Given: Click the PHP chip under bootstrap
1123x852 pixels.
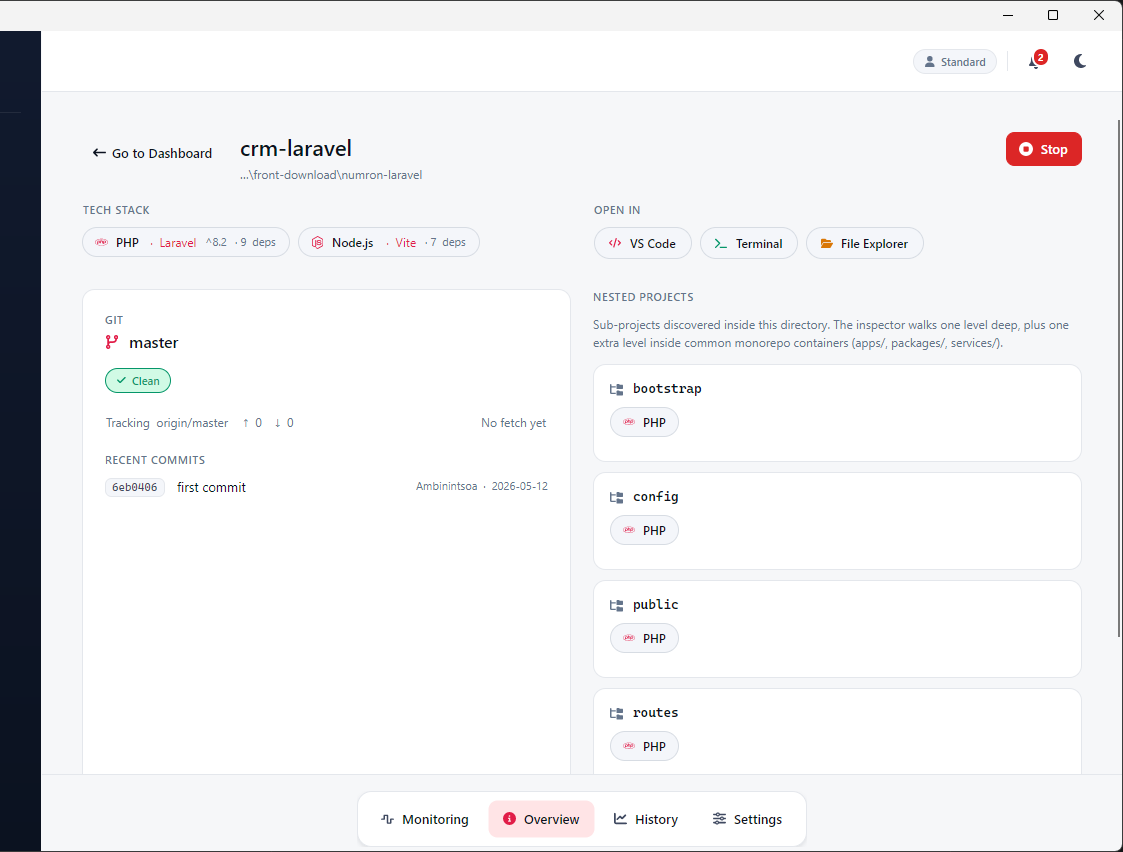Looking at the screenshot, I should [x=645, y=422].
